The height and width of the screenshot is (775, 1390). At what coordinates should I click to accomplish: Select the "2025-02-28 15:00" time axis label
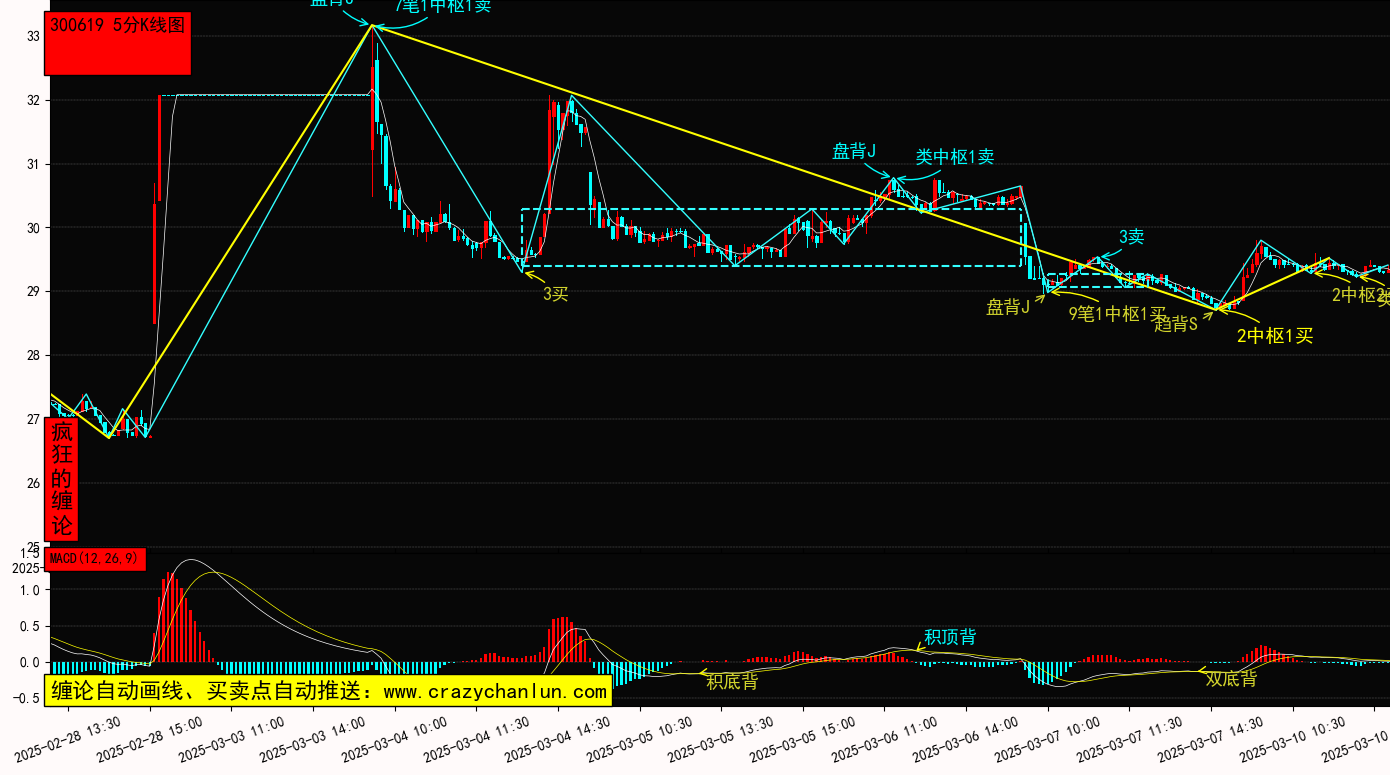point(151,739)
